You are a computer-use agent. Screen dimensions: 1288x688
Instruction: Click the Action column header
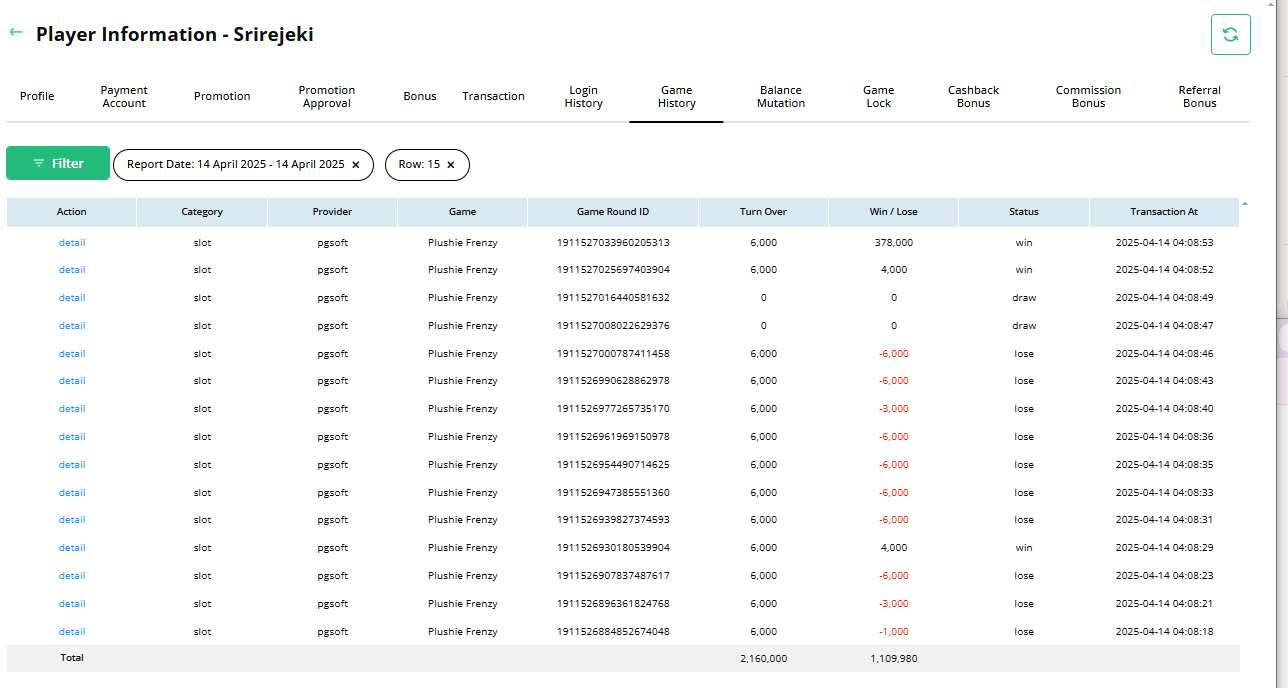(72, 212)
